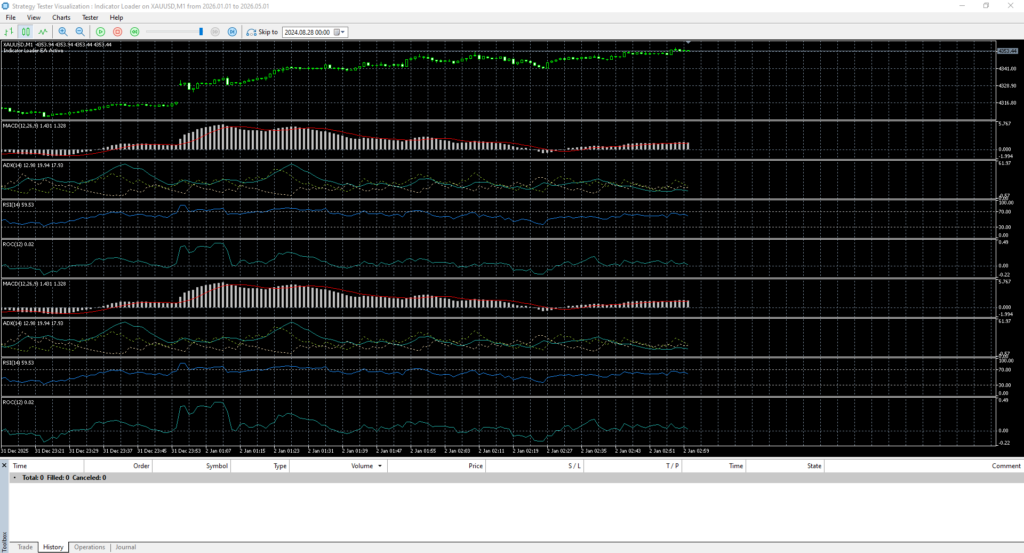Click the Indicator Loader EA Active label
1024x553 pixels.
point(33,50)
